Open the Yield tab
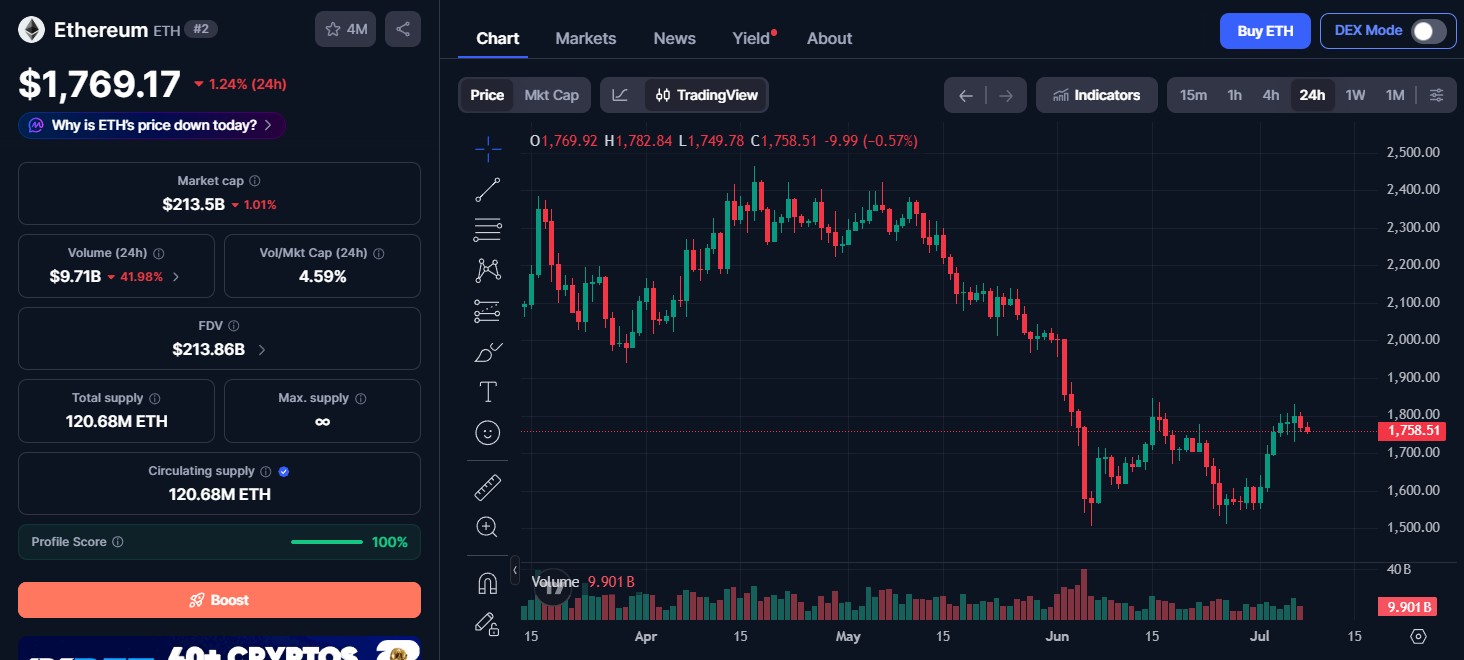This screenshot has height=660, width=1464. pos(753,38)
